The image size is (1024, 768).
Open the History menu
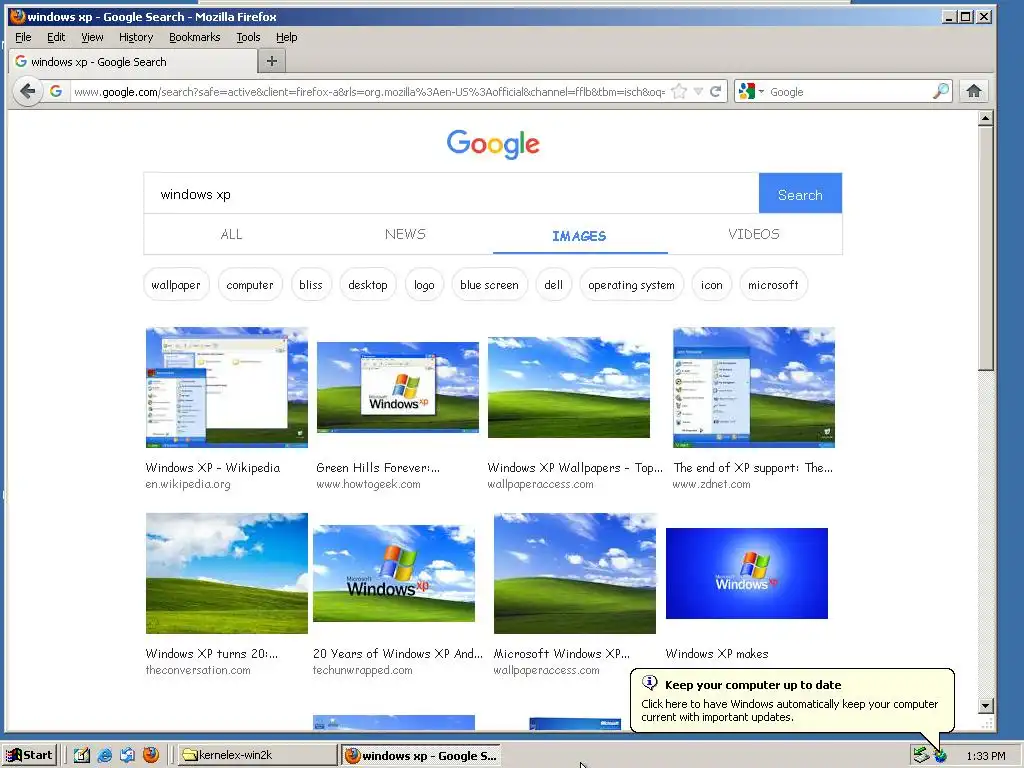[x=136, y=37]
